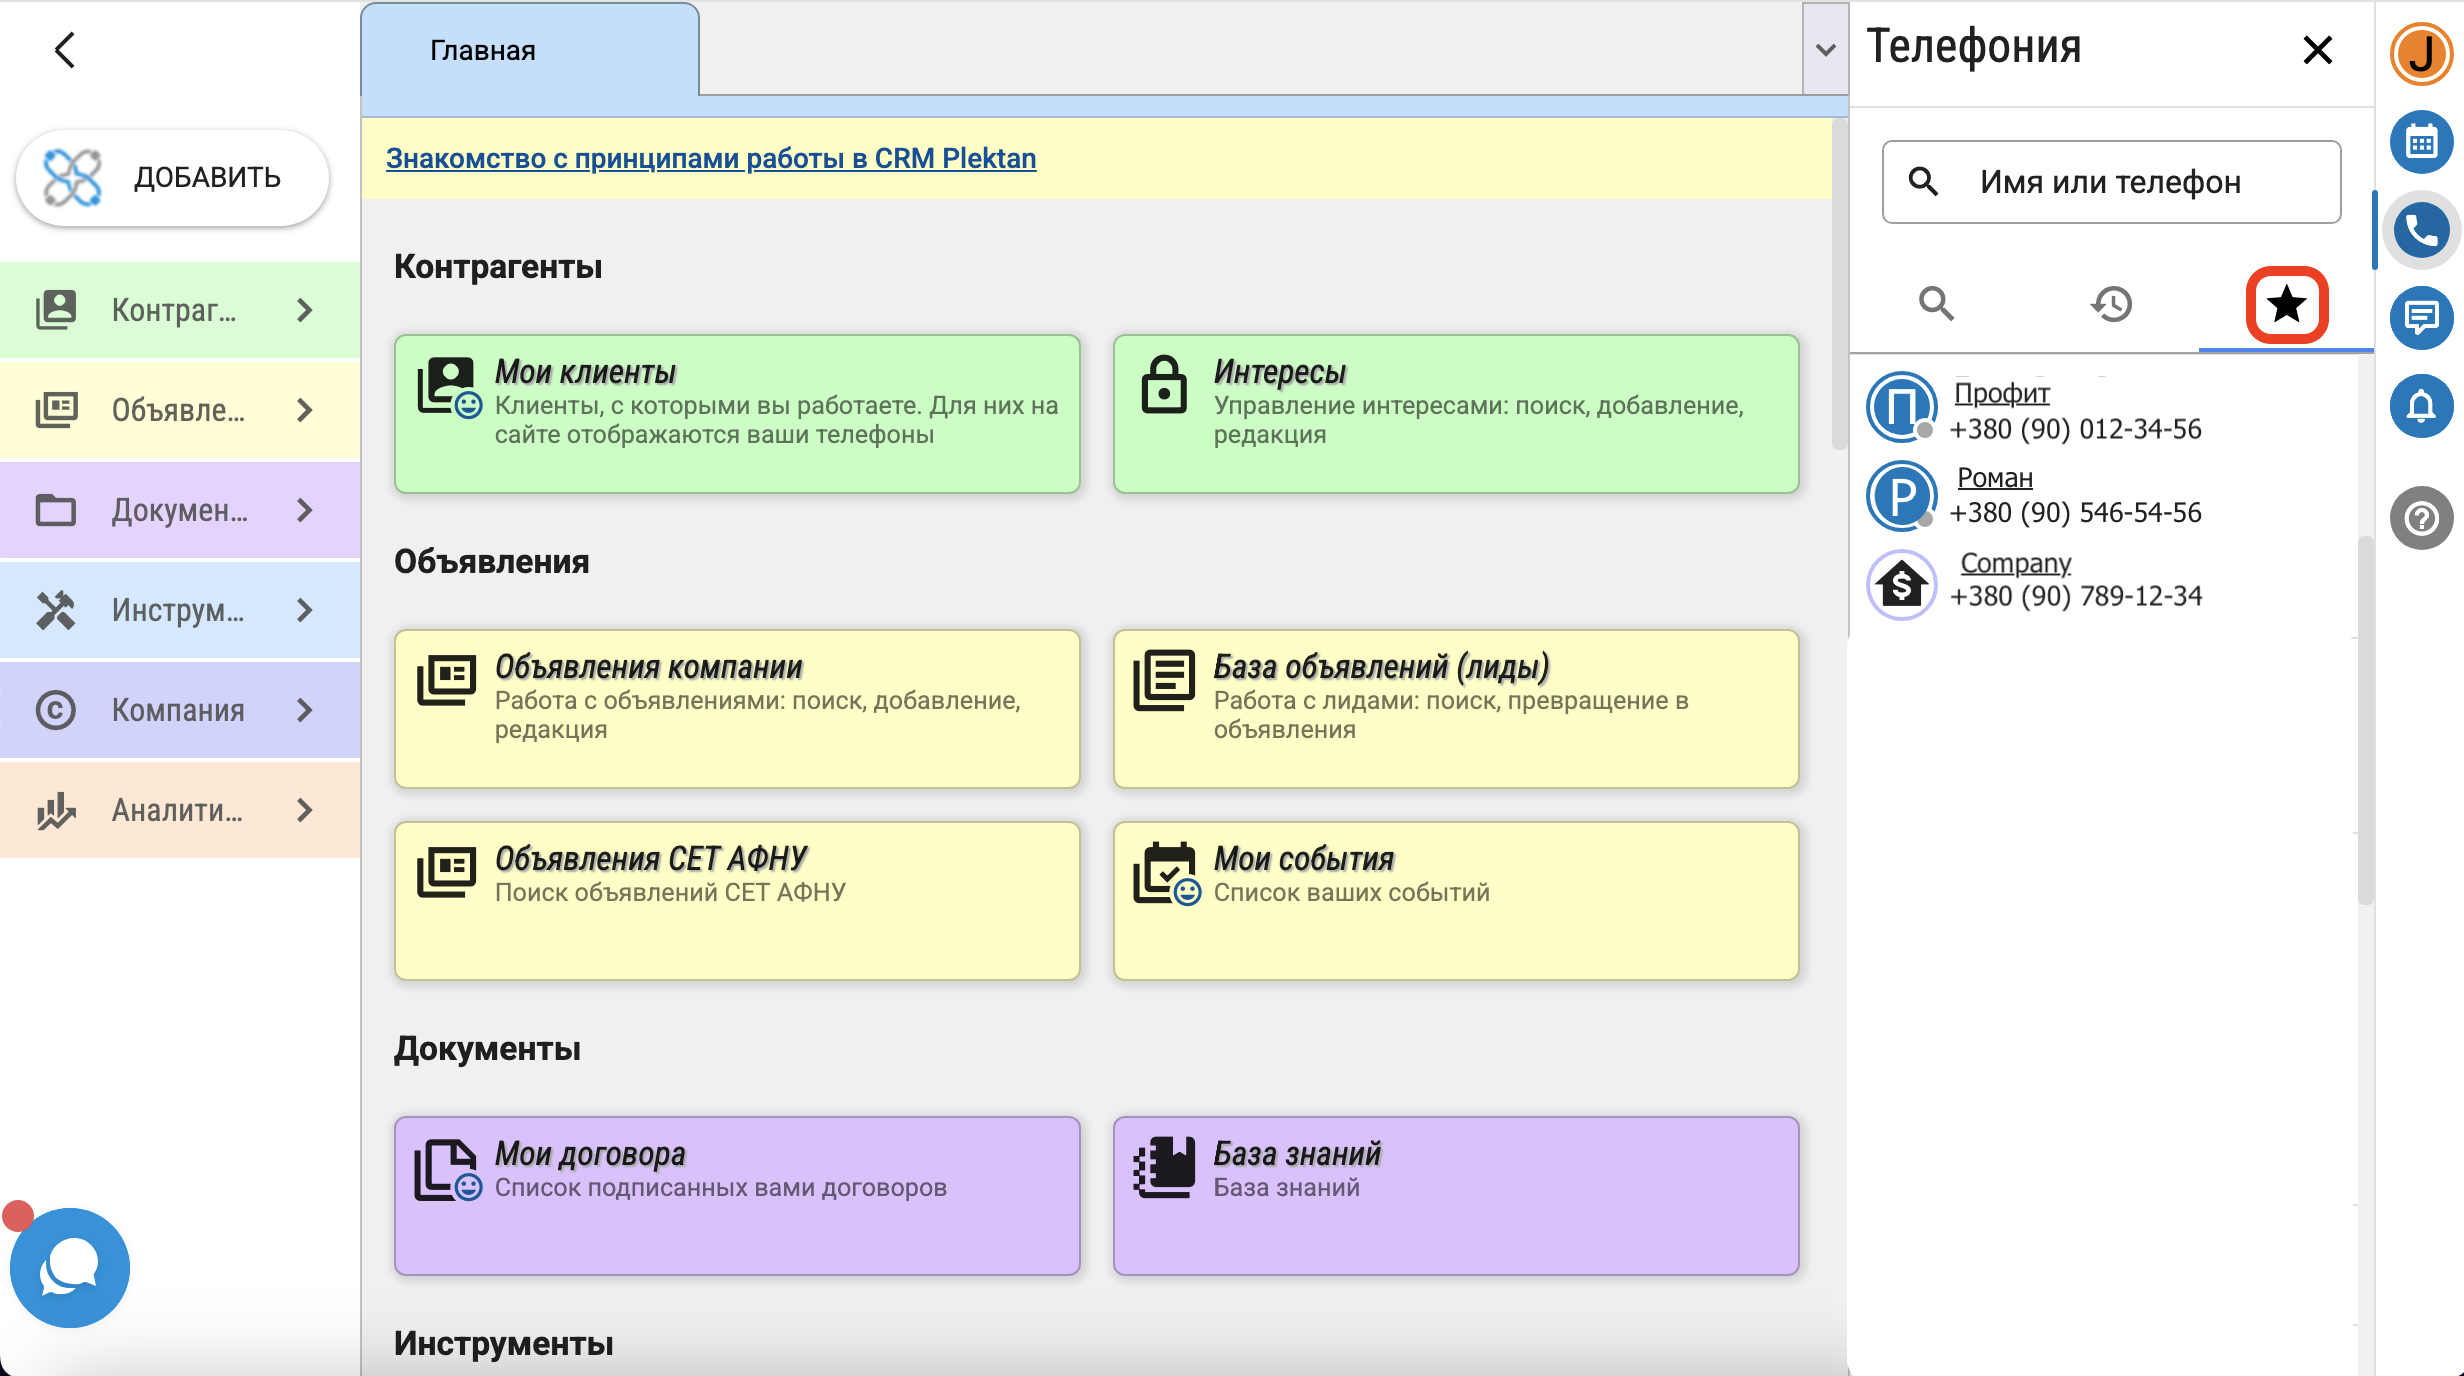Click the ДОБАВИТЬ button

pyautogui.click(x=173, y=178)
